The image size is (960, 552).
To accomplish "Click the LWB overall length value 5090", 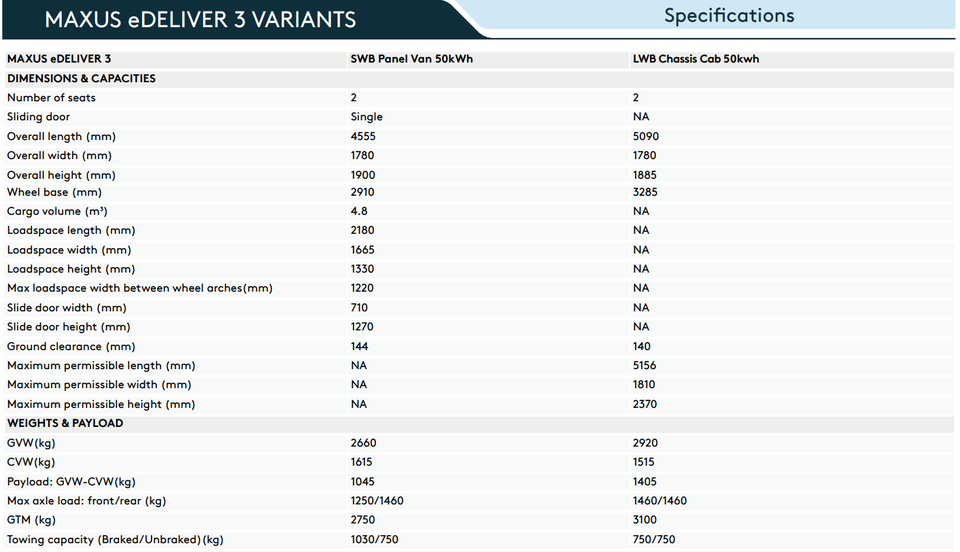I will [x=645, y=136].
